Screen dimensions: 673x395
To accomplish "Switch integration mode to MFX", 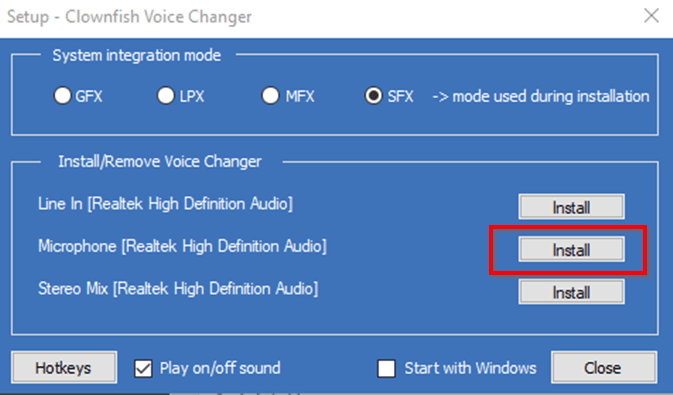I will 270,95.
